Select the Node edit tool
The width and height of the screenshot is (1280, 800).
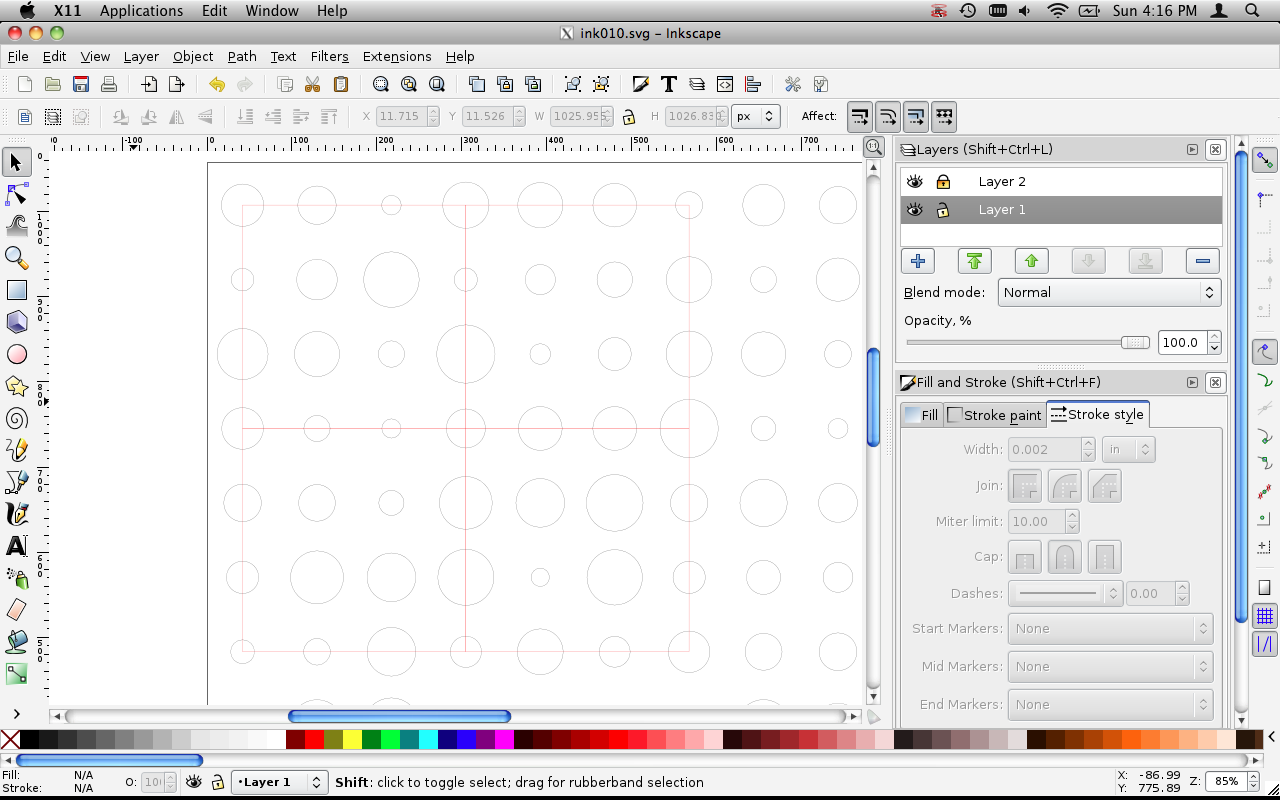coord(16,193)
